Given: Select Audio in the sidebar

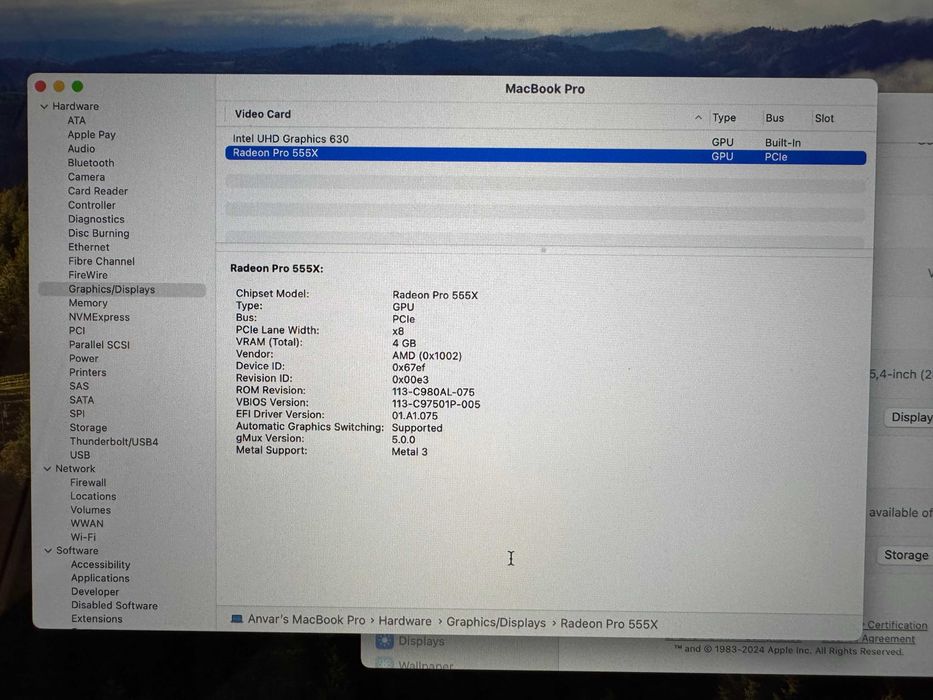Looking at the screenshot, I should tap(82, 149).
